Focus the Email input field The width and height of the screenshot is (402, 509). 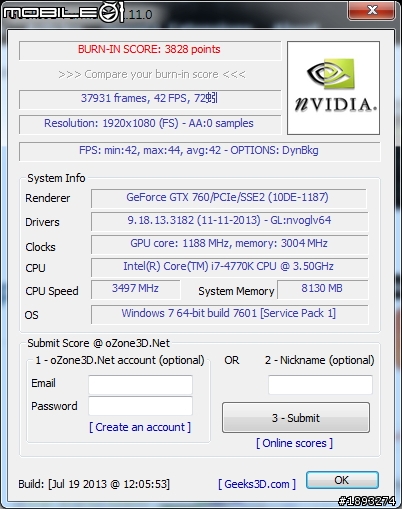pos(140,384)
